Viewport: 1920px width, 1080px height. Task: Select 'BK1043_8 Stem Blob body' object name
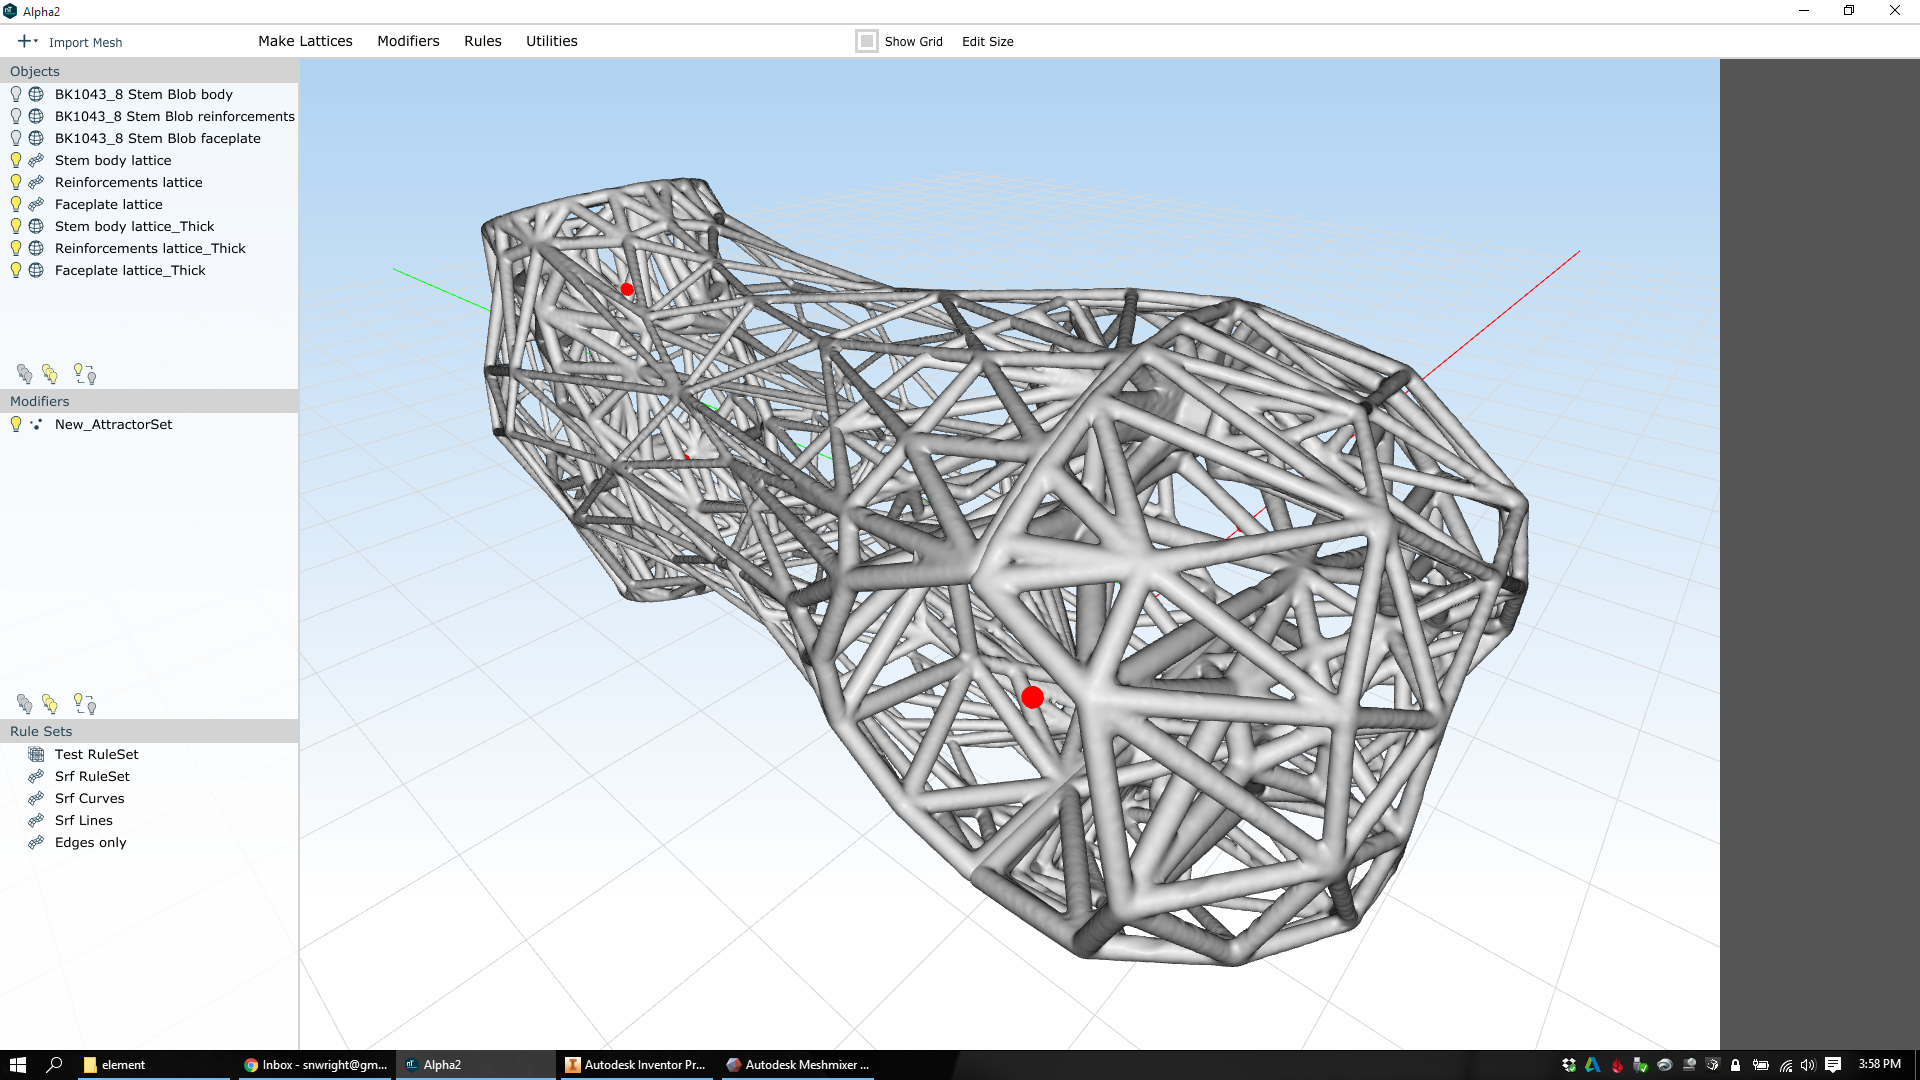click(143, 94)
